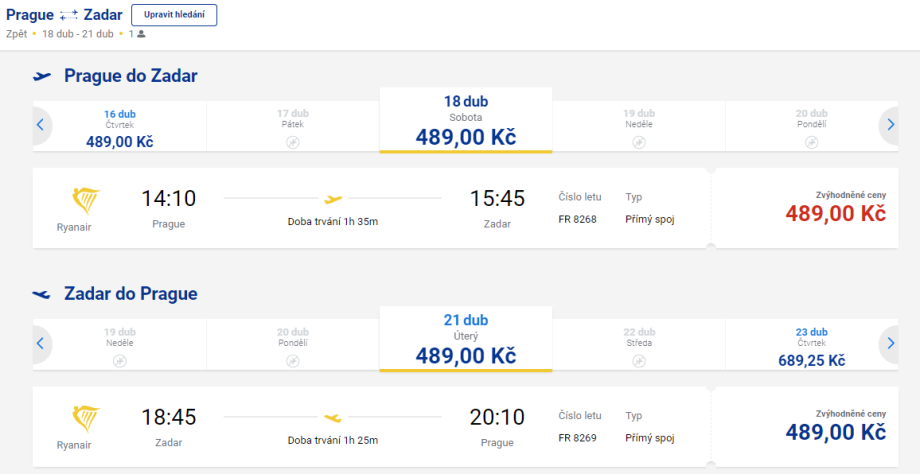Click the unavailable icon under 17 dub Pátek
Image resolution: width=920 pixels, height=474 pixels.
tap(292, 143)
